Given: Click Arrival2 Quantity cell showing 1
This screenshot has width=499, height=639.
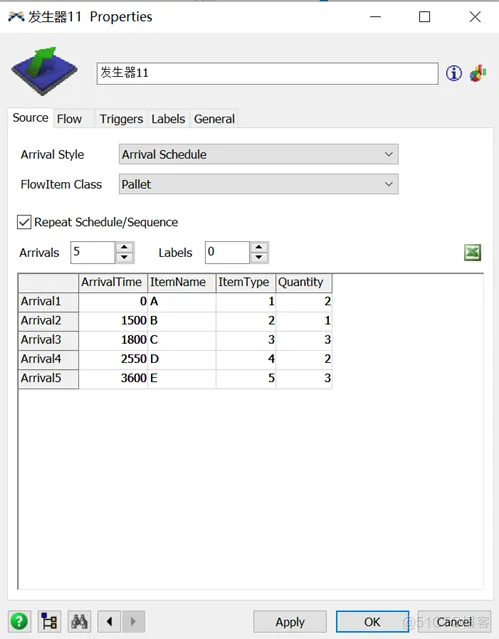Looking at the screenshot, I should click(x=304, y=321).
